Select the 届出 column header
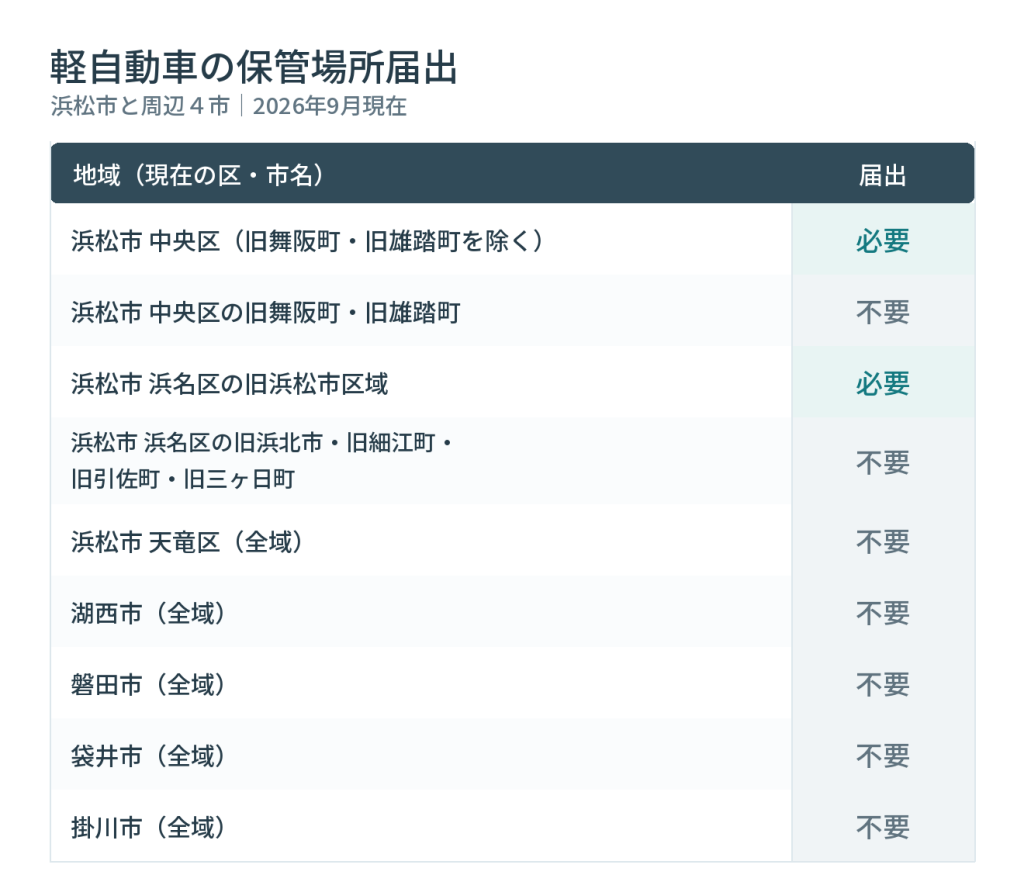This screenshot has height=875, width=1024. click(882, 176)
